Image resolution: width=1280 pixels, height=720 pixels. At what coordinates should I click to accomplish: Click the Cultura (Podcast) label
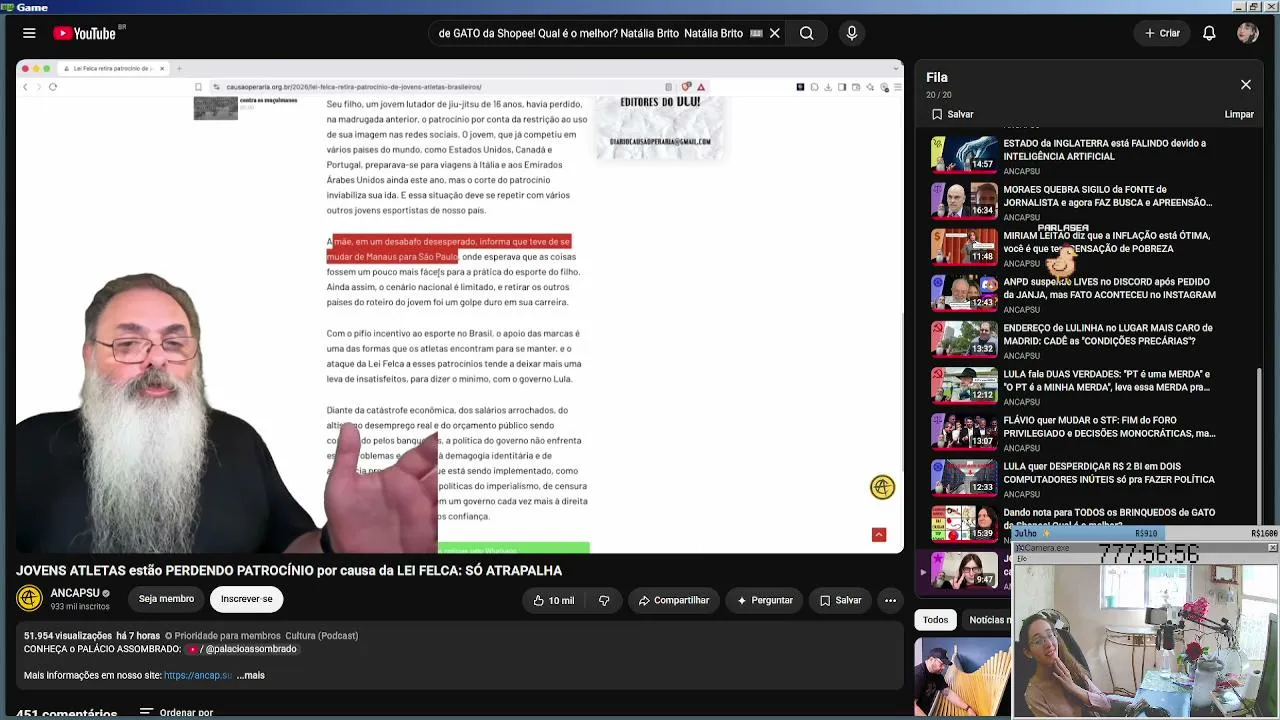[321, 636]
